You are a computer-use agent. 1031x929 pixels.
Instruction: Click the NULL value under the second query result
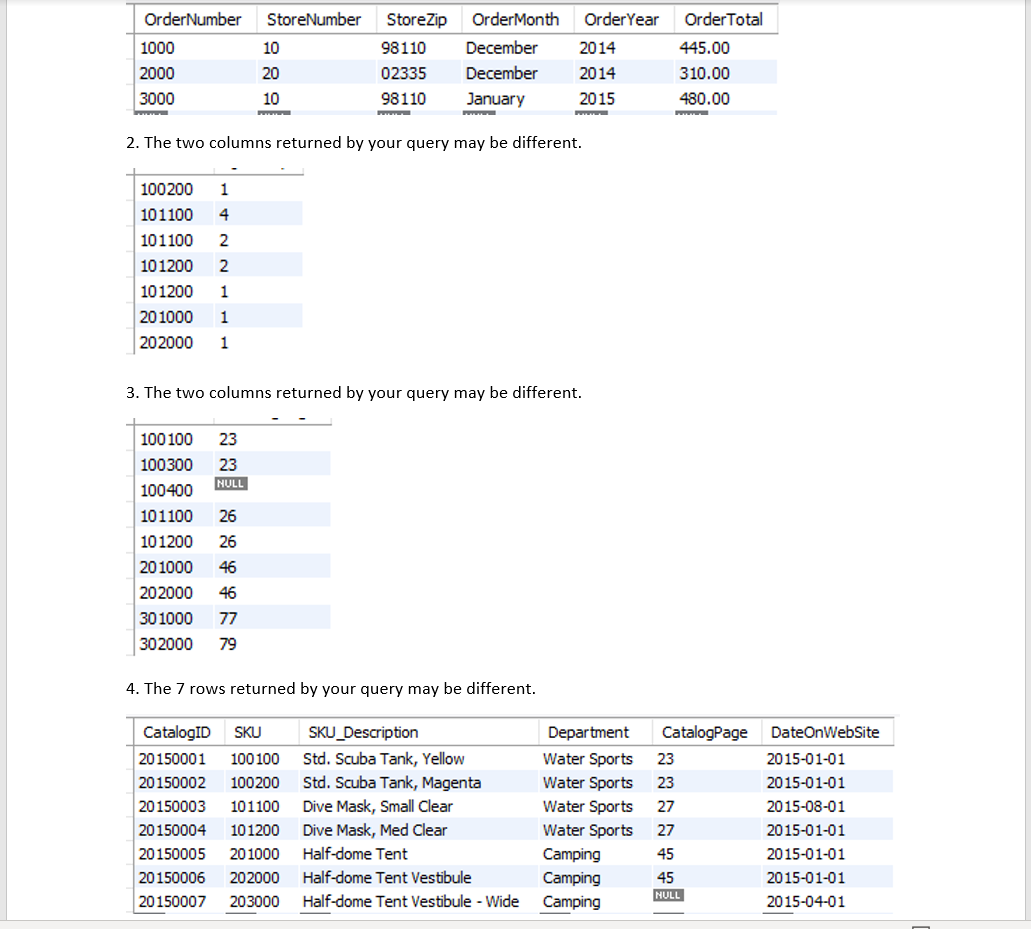coord(230,483)
